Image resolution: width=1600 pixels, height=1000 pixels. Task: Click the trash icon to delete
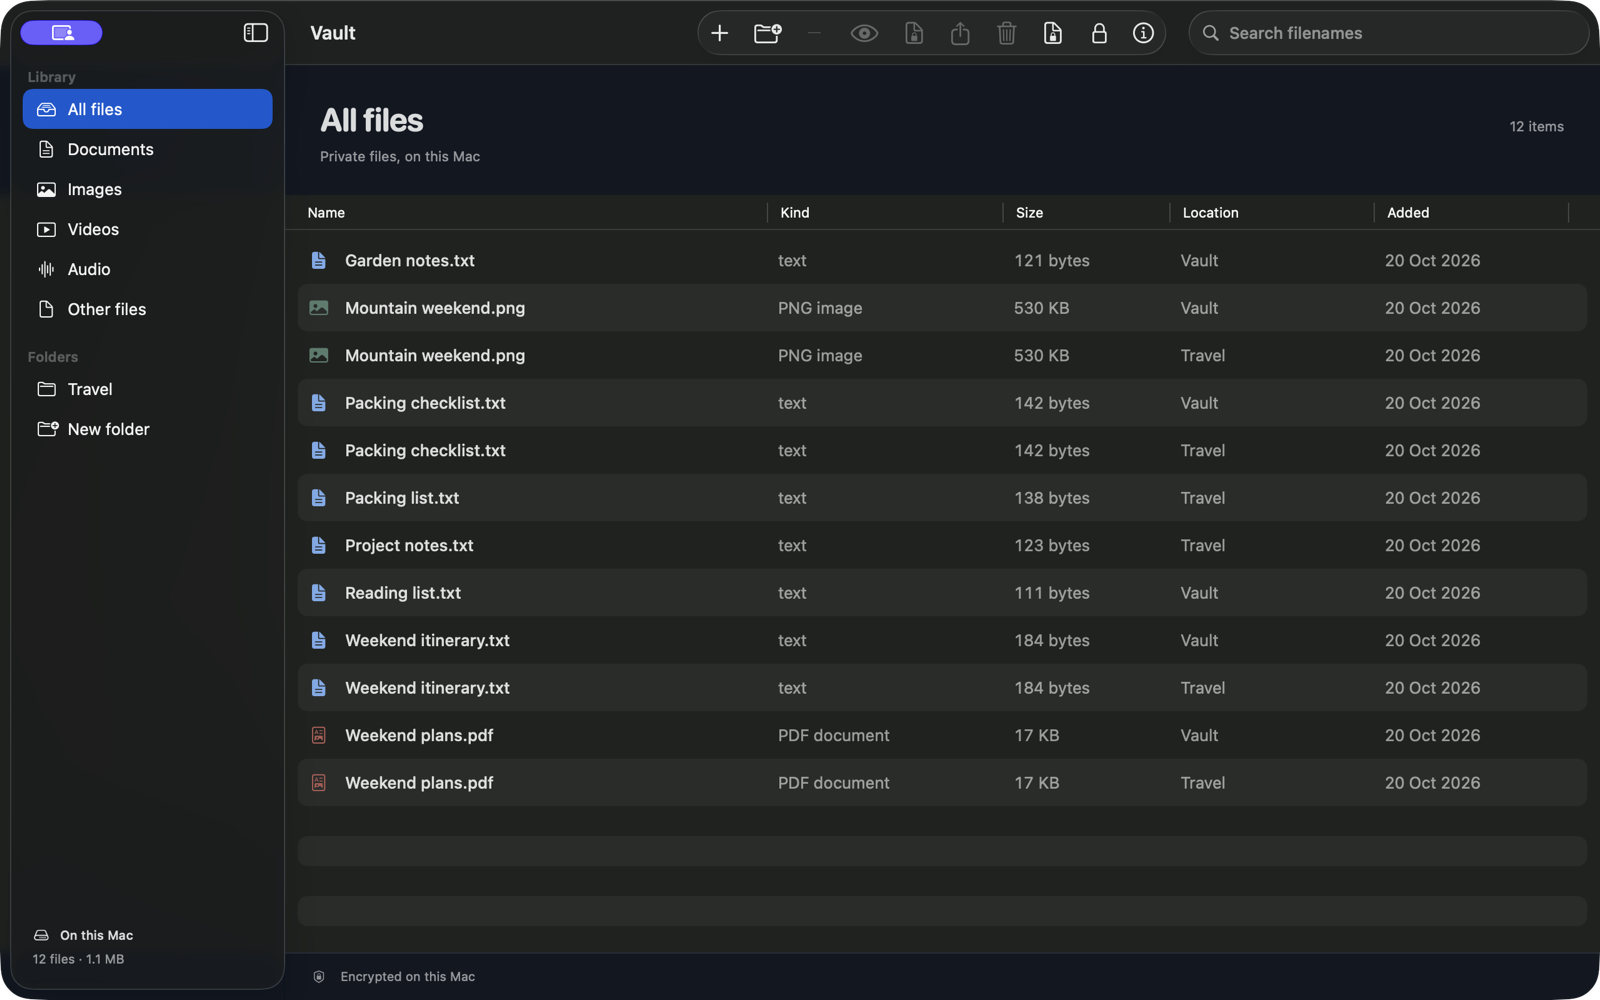tap(1006, 33)
